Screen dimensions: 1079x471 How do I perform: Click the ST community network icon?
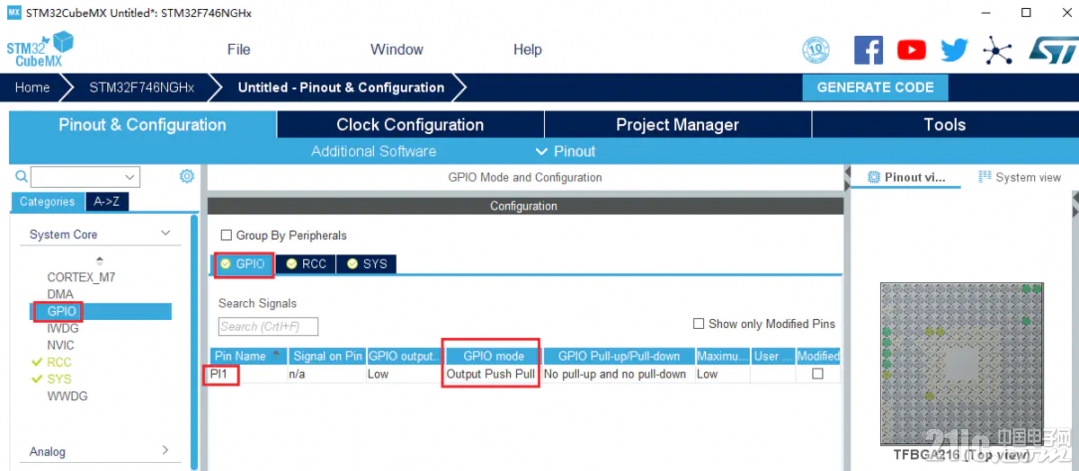998,50
